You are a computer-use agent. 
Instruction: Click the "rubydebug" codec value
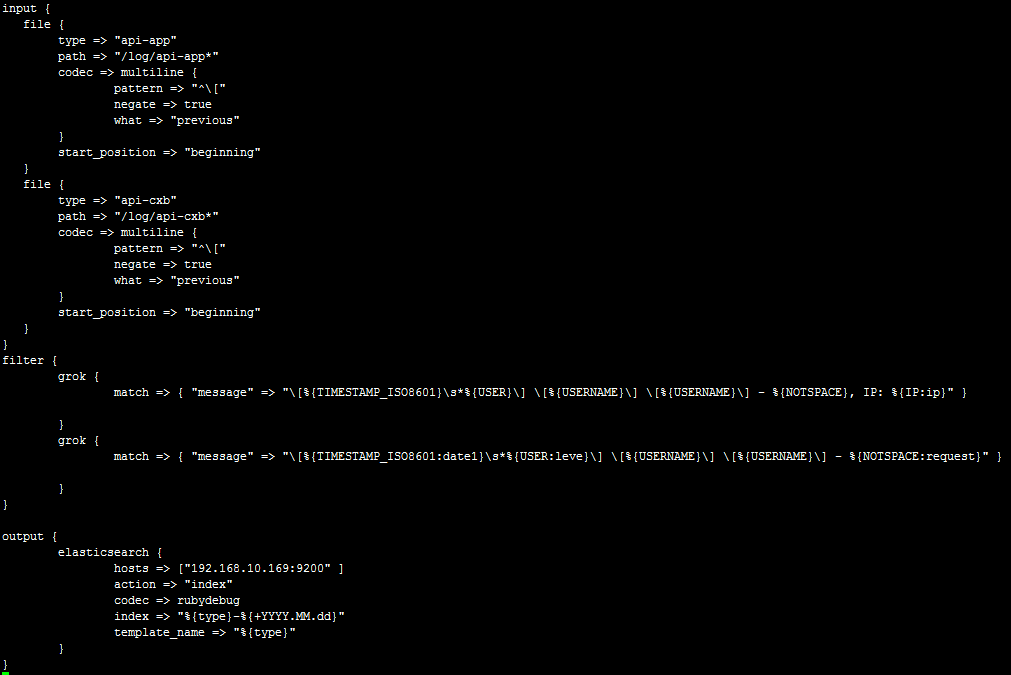(x=208, y=600)
